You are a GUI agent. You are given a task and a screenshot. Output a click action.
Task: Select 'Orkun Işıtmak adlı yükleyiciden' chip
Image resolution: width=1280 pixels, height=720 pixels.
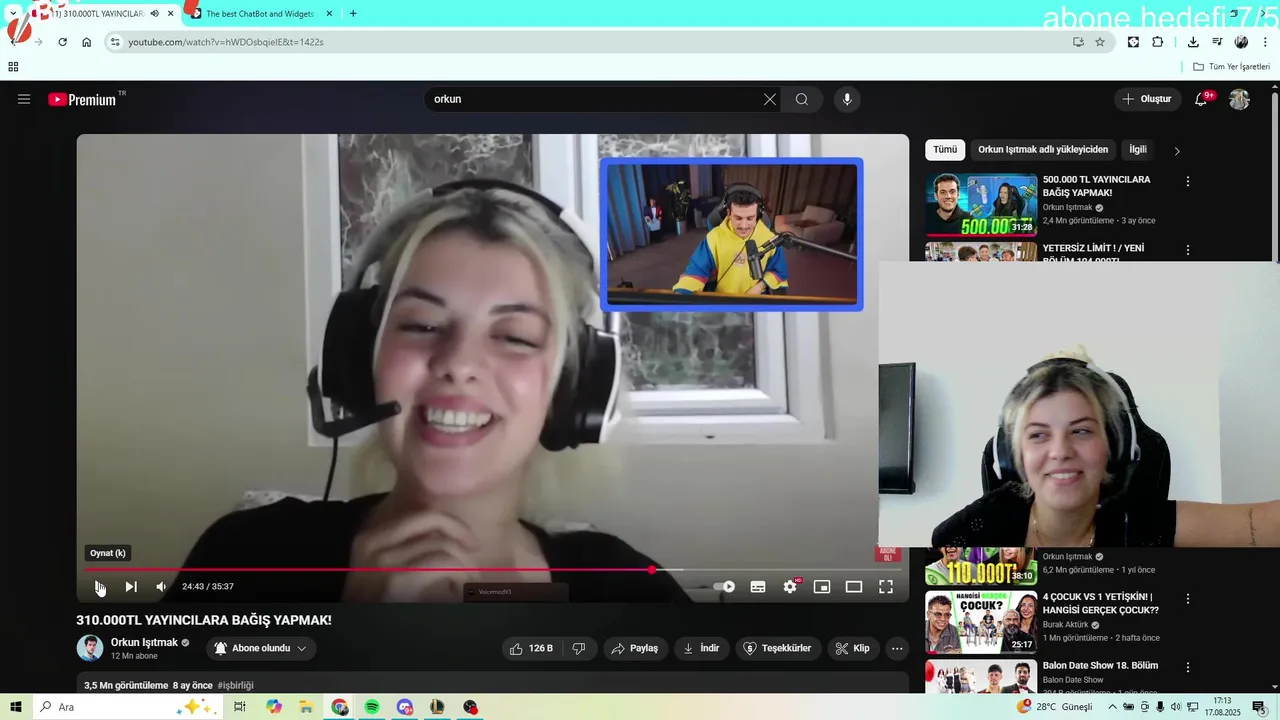pyautogui.click(x=1043, y=149)
